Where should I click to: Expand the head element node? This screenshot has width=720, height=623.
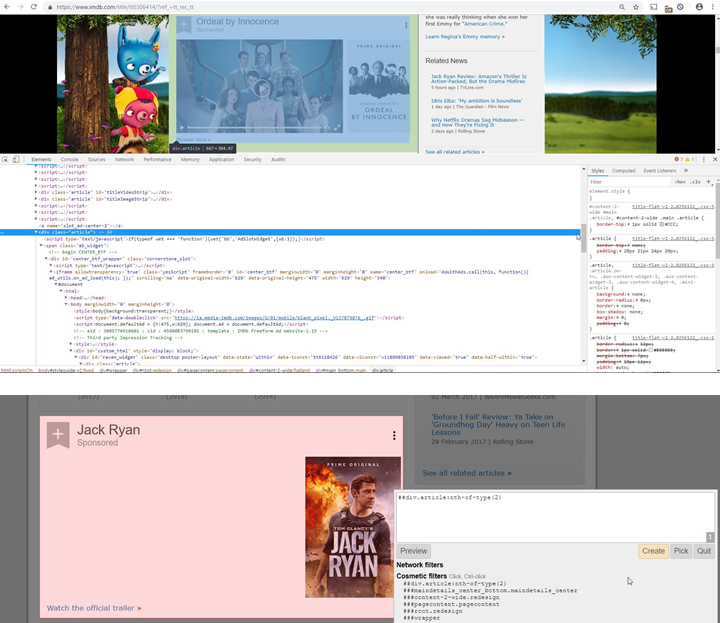point(66,298)
